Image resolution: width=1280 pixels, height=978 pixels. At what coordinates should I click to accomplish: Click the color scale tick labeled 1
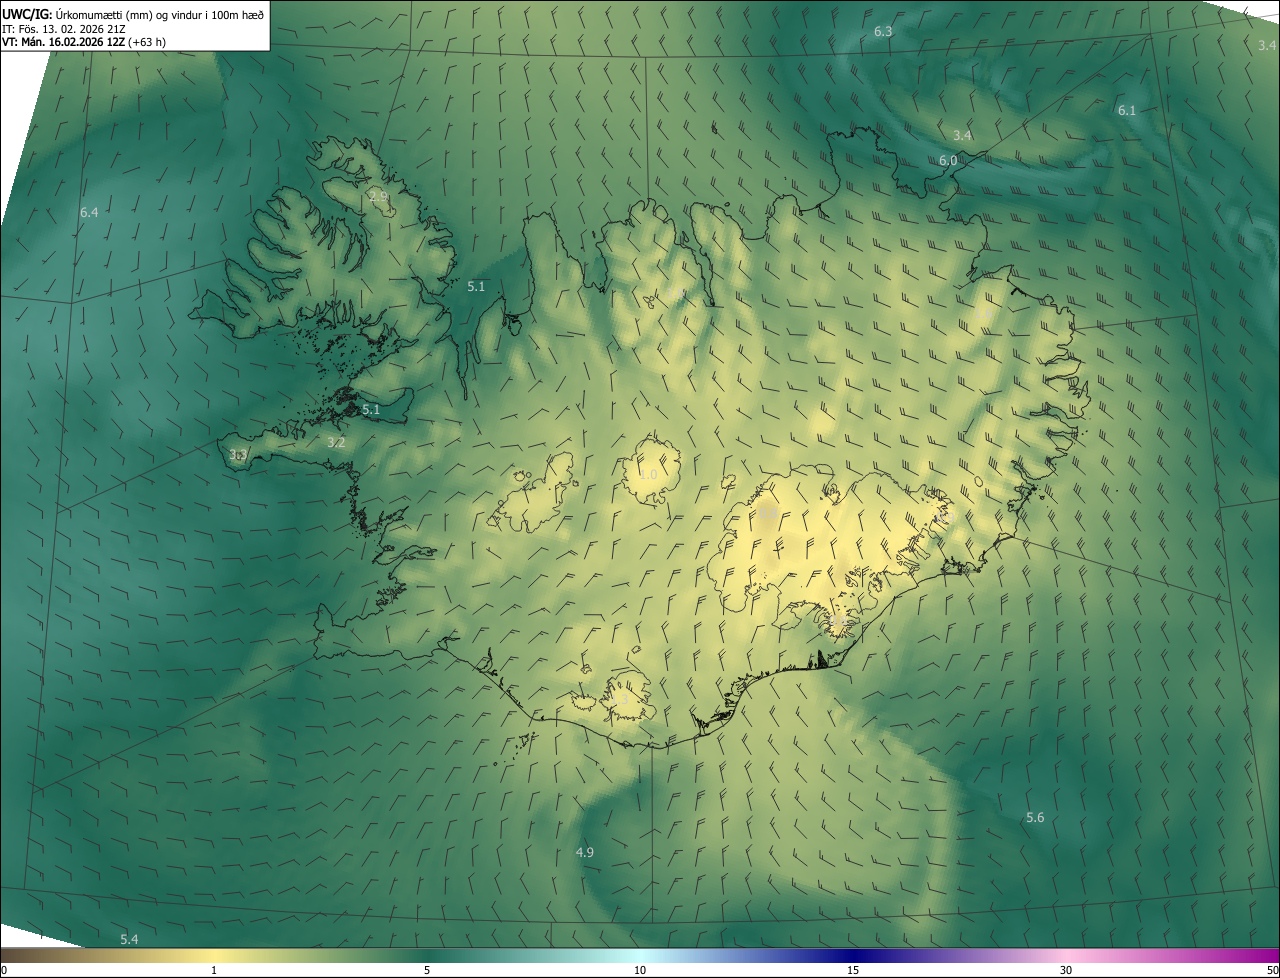click(214, 970)
